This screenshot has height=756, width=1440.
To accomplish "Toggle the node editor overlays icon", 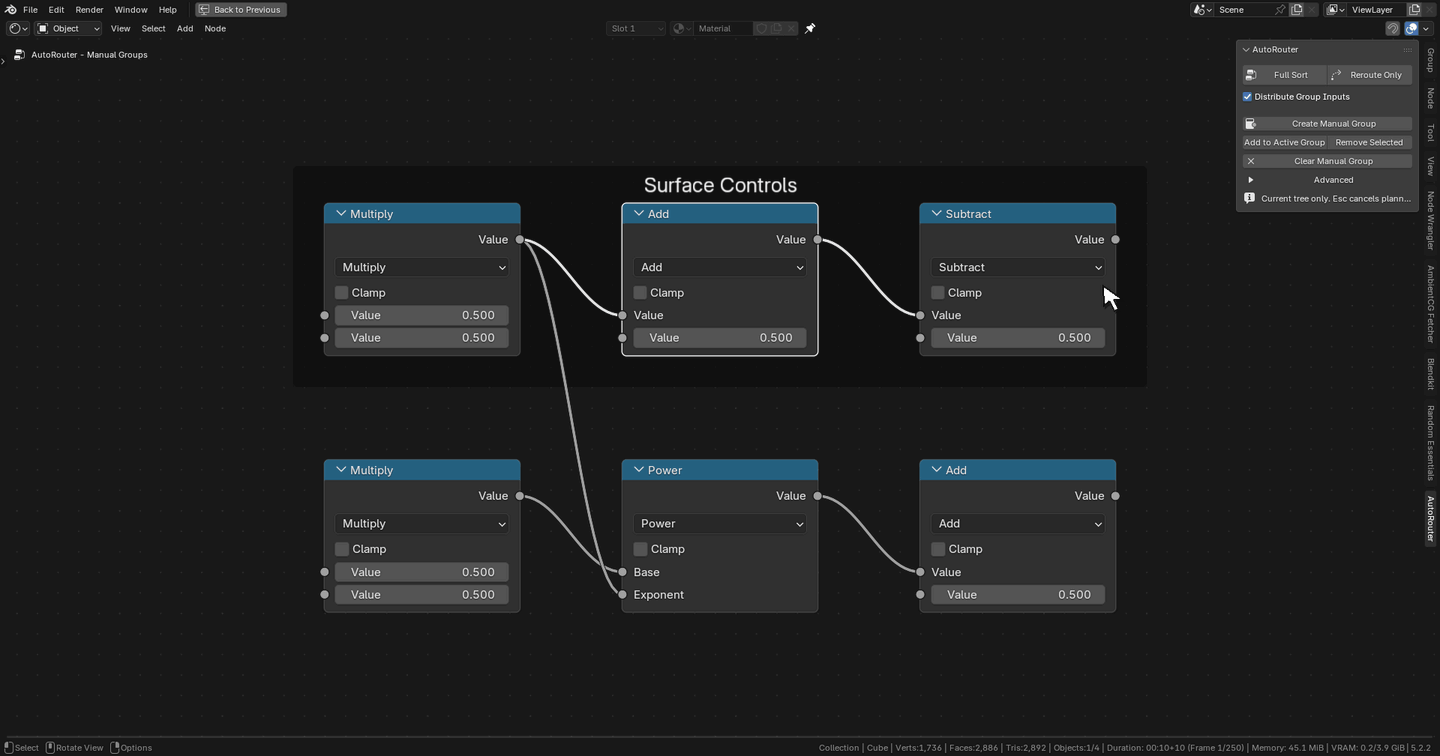I will coord(1411,28).
